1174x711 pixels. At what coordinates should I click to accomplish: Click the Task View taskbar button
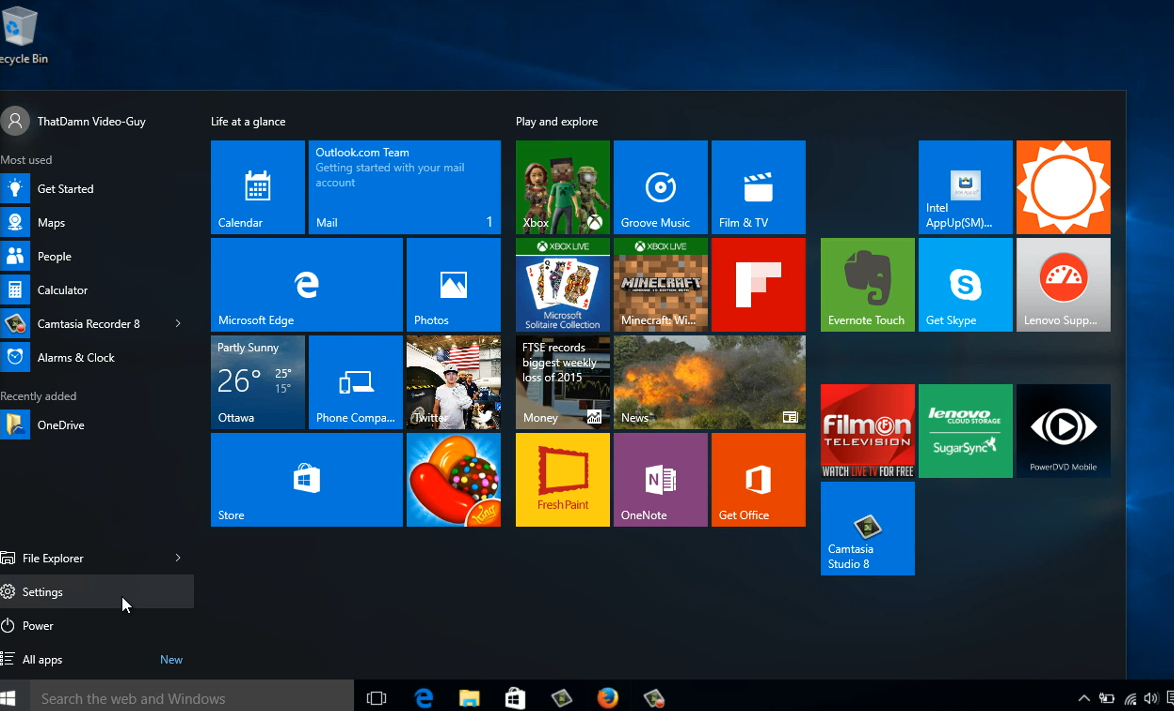[x=376, y=698]
